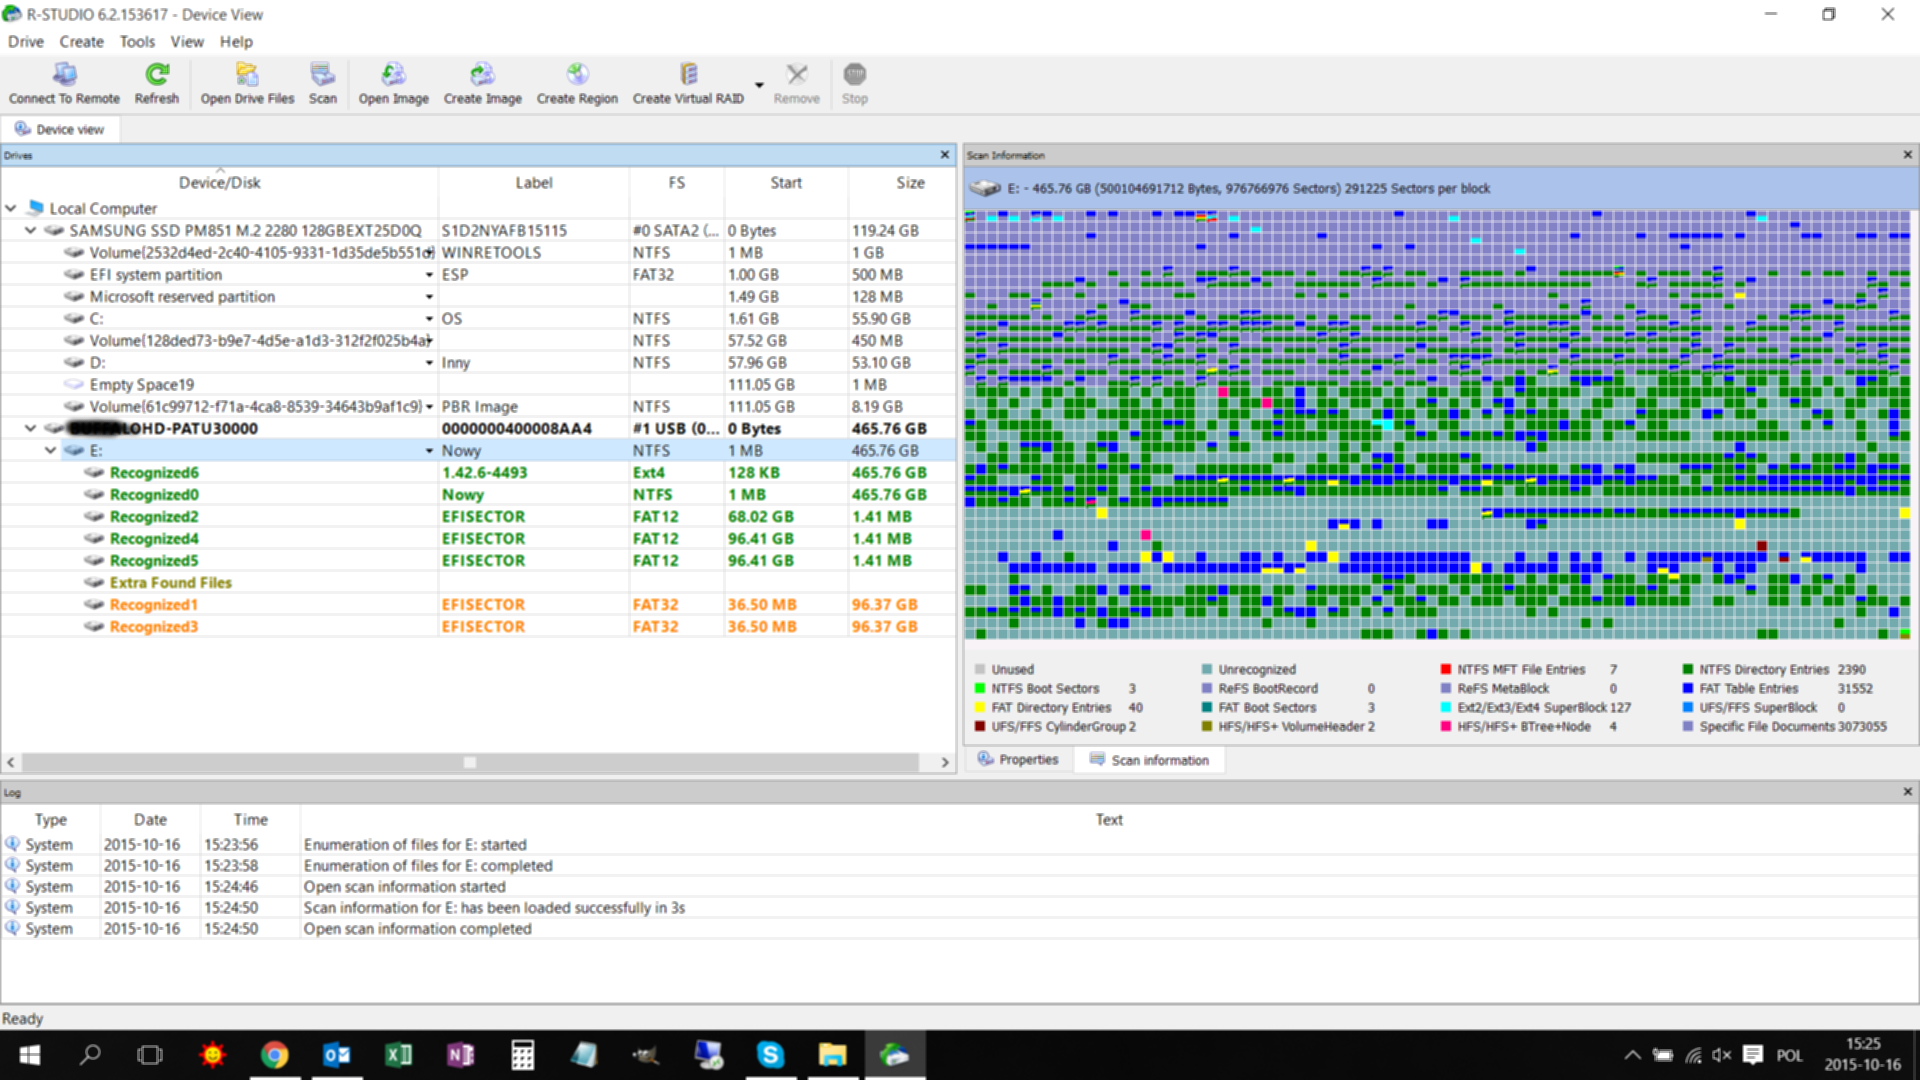Collapse the E: partition node

(x=50, y=450)
